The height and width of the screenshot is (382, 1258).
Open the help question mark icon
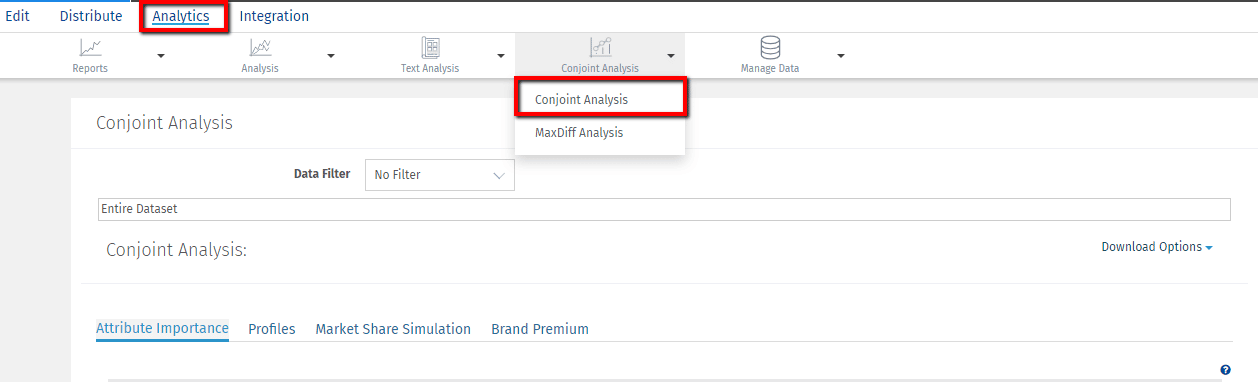pos(1226,370)
